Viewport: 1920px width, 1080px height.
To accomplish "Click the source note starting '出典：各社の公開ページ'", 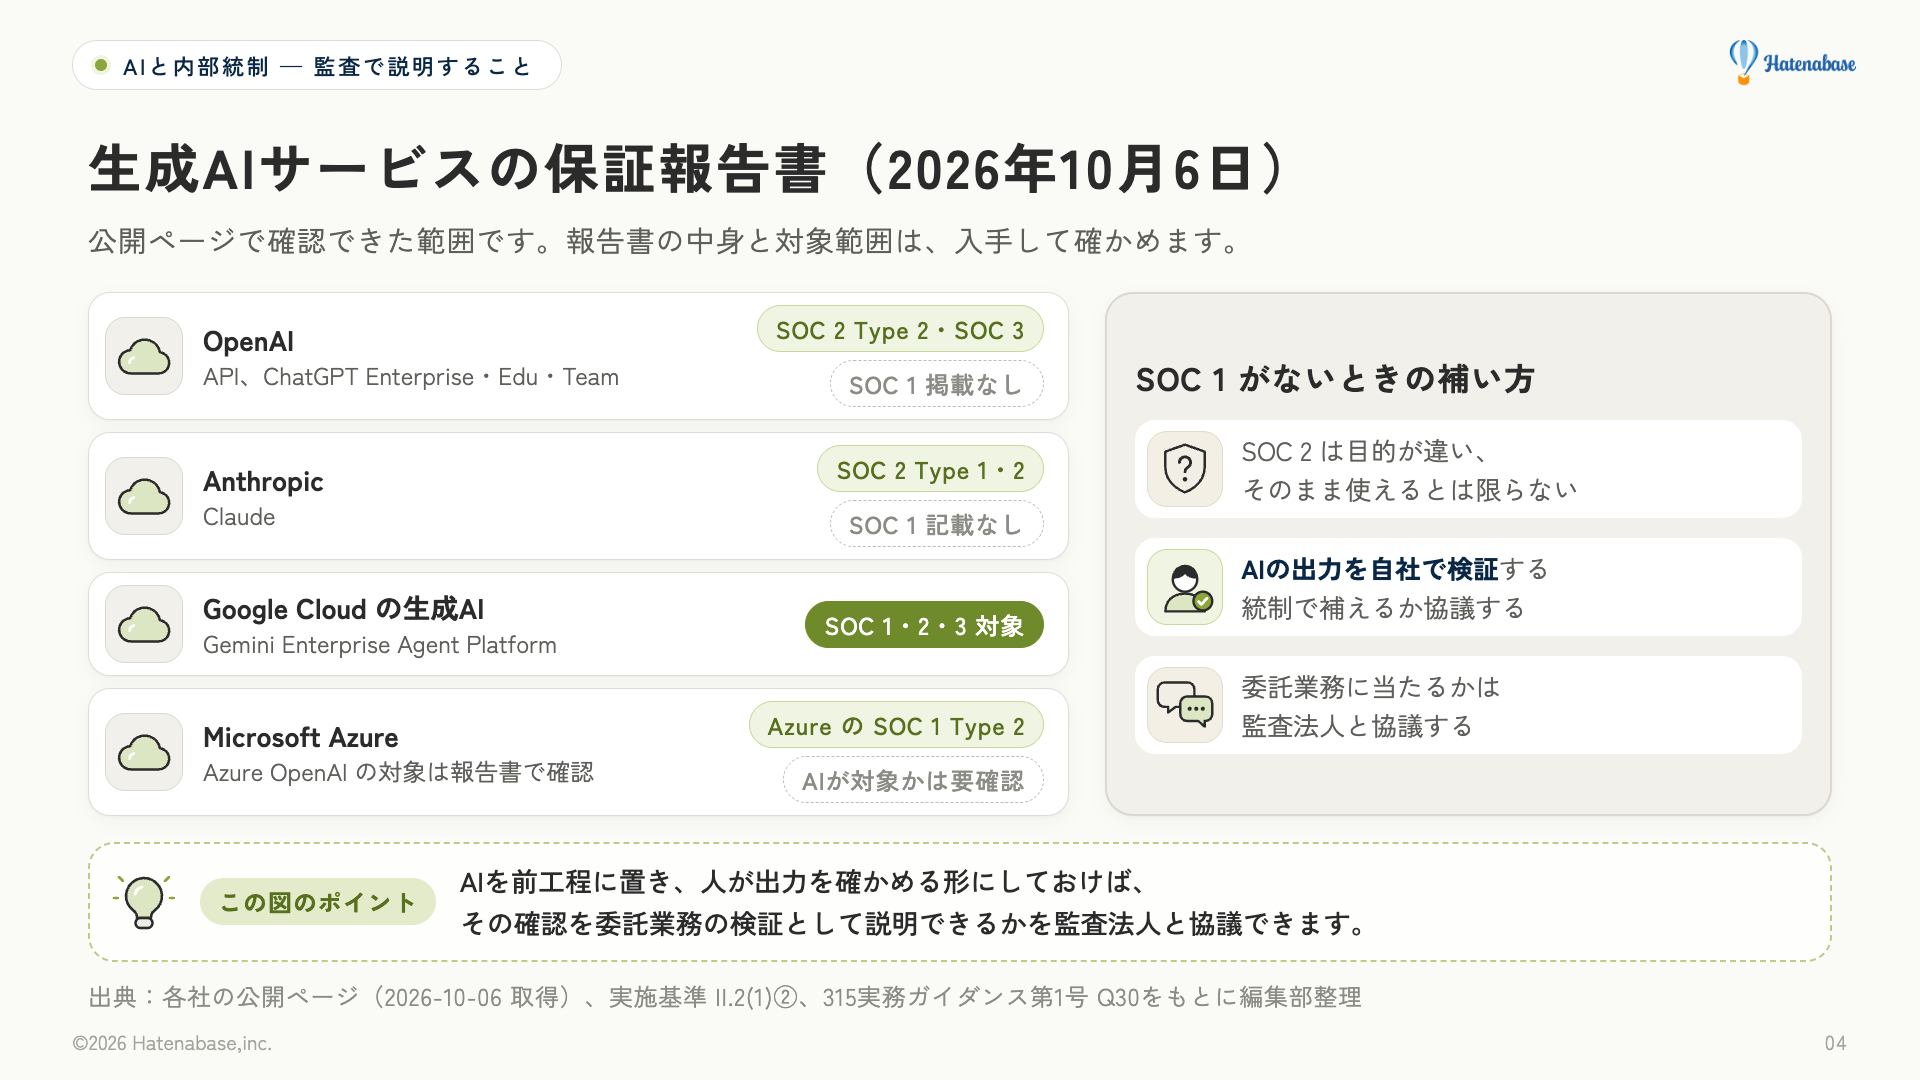I will 725,997.
